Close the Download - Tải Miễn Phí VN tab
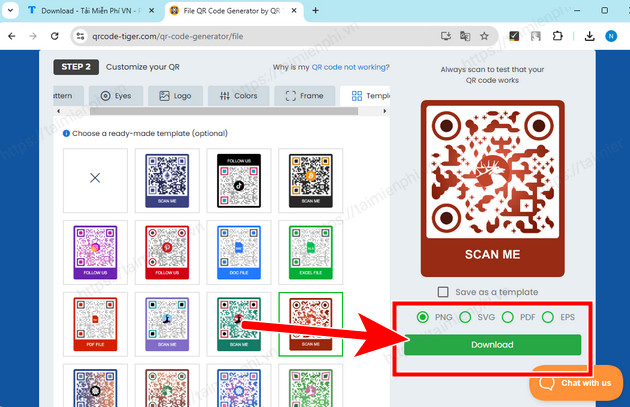Screen dimensions: 630x407 click(x=151, y=11)
